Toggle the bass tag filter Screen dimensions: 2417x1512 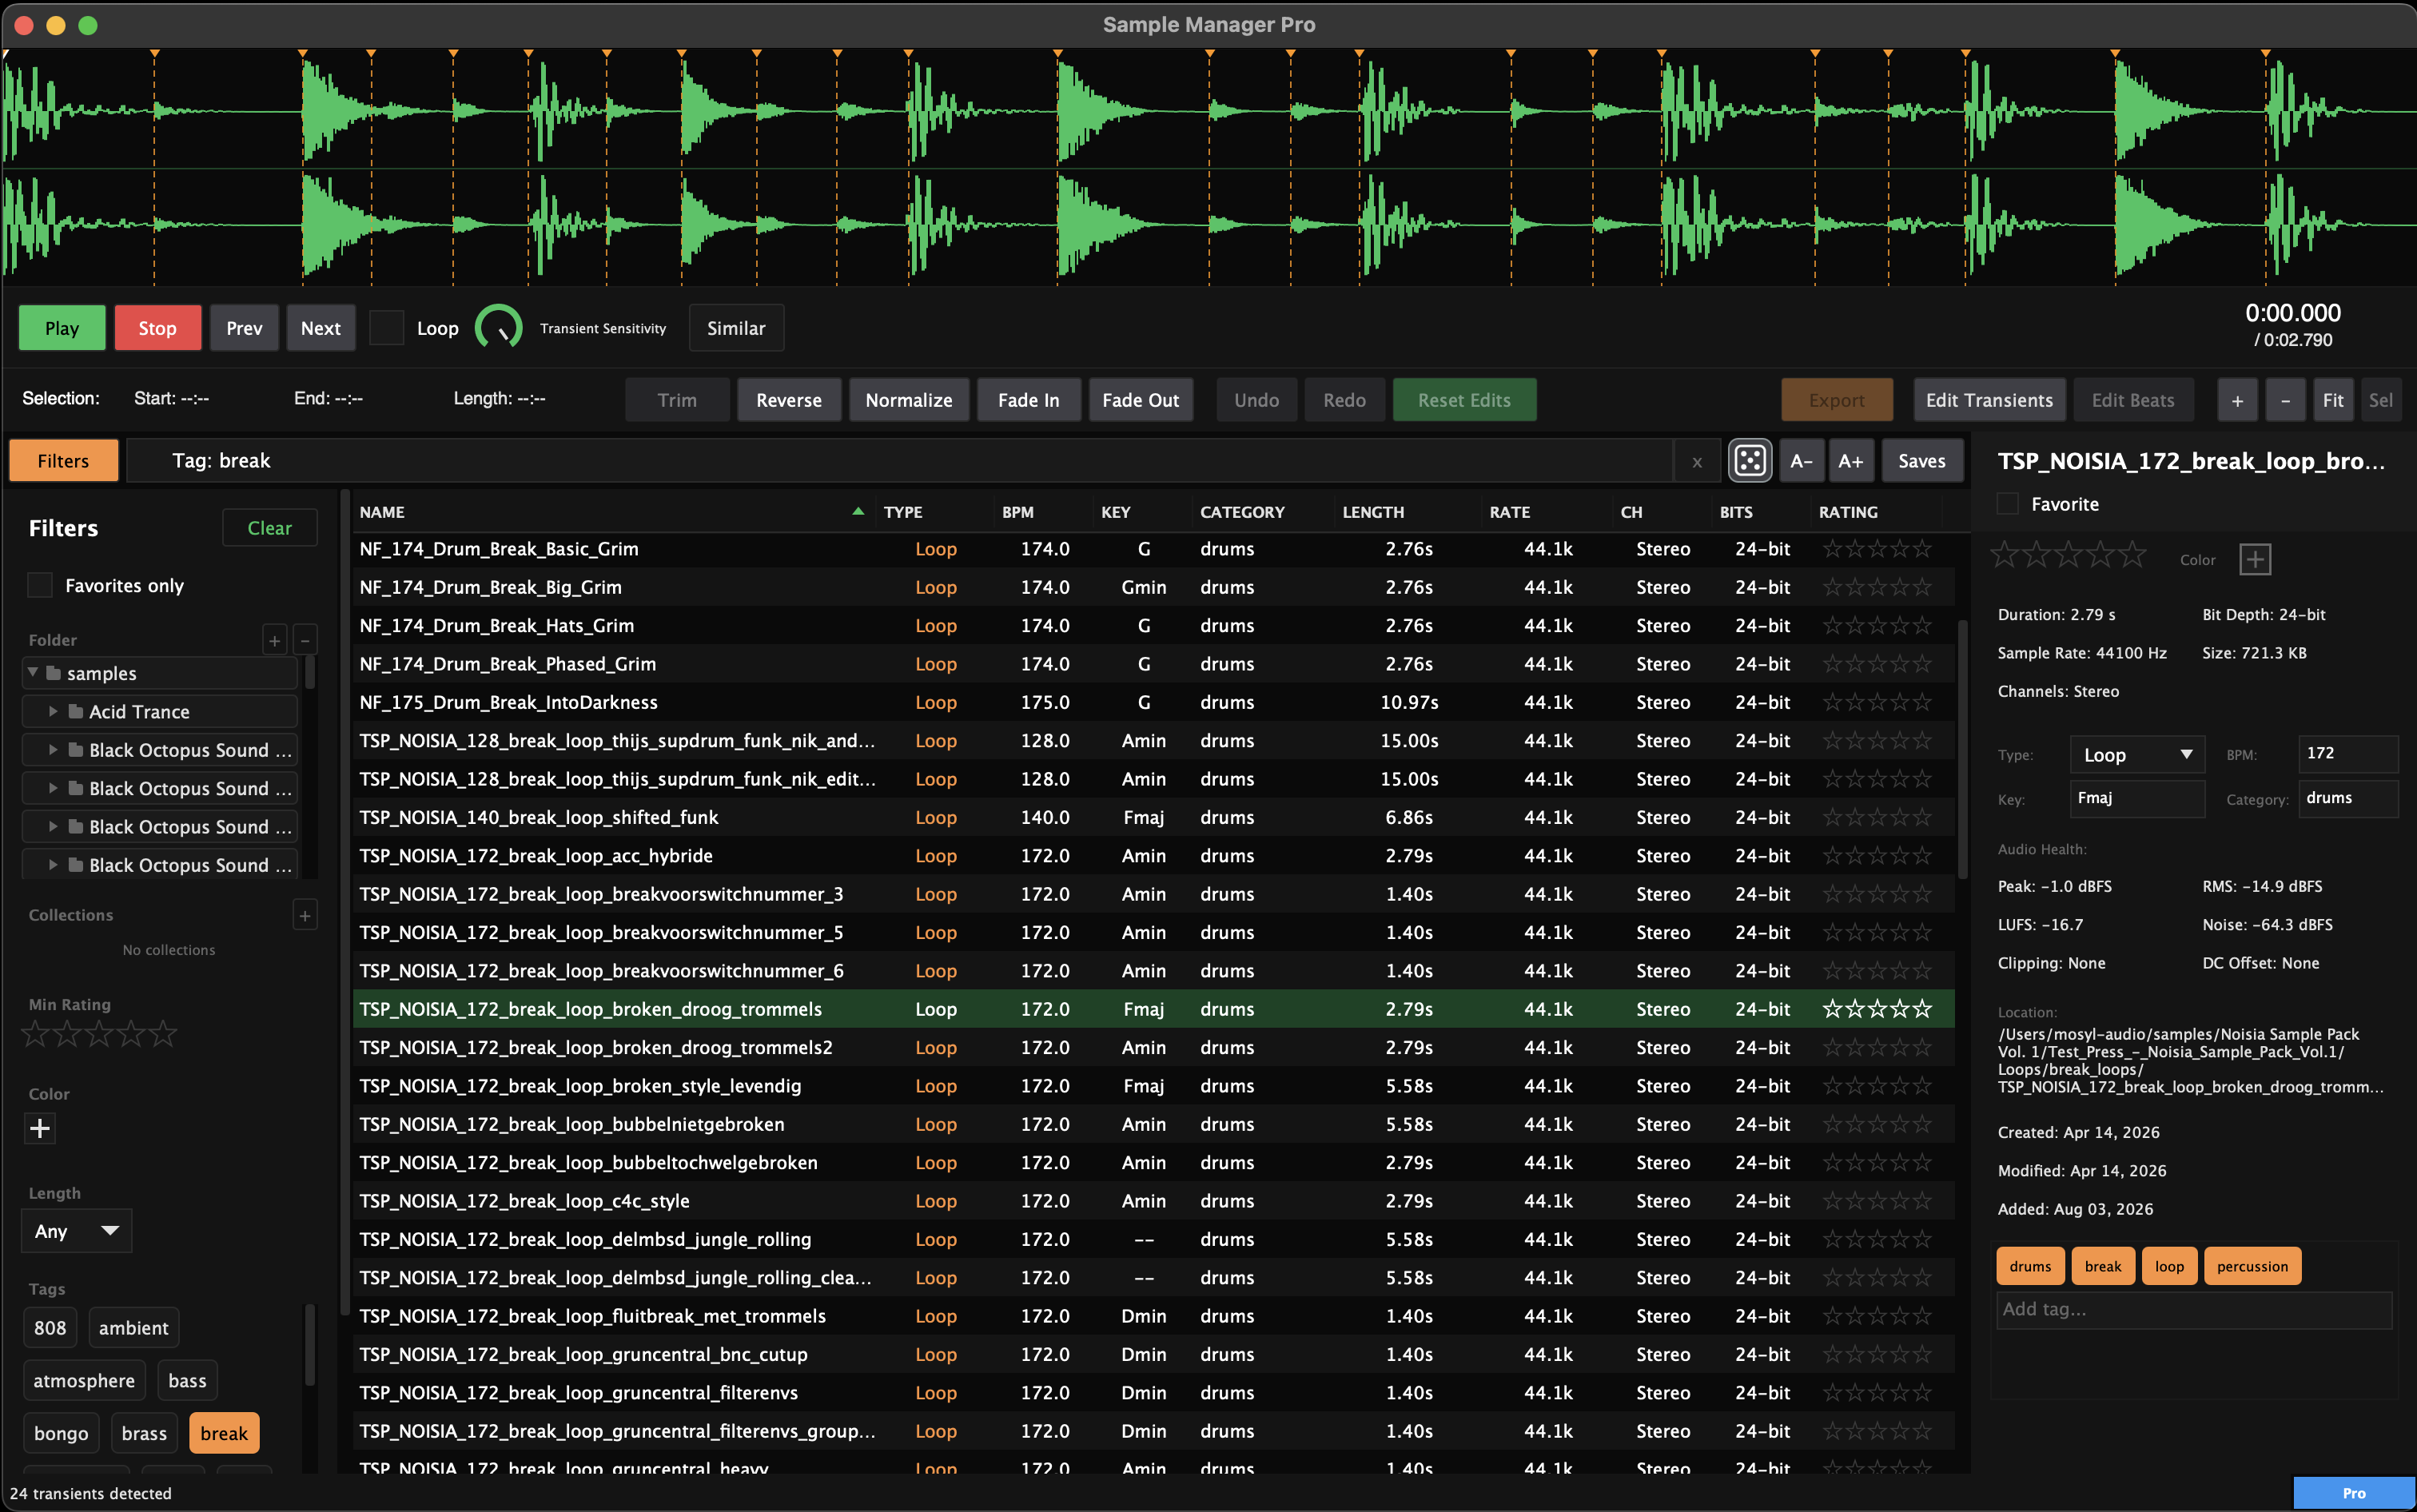188,1381
